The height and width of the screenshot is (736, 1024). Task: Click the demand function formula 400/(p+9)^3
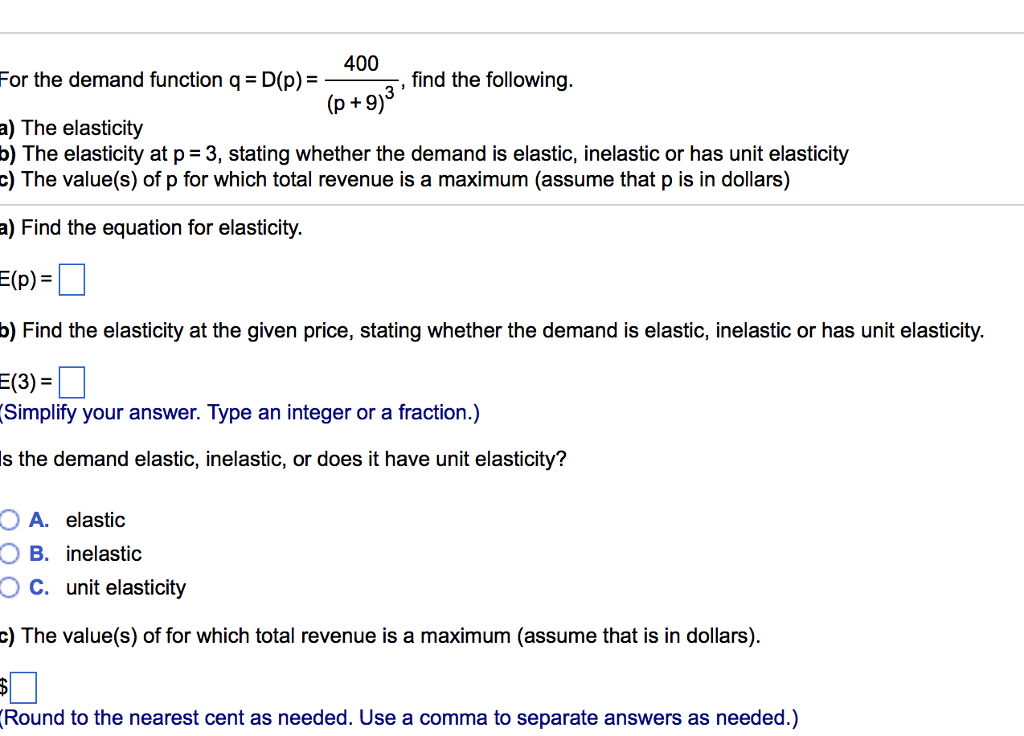pos(361,79)
